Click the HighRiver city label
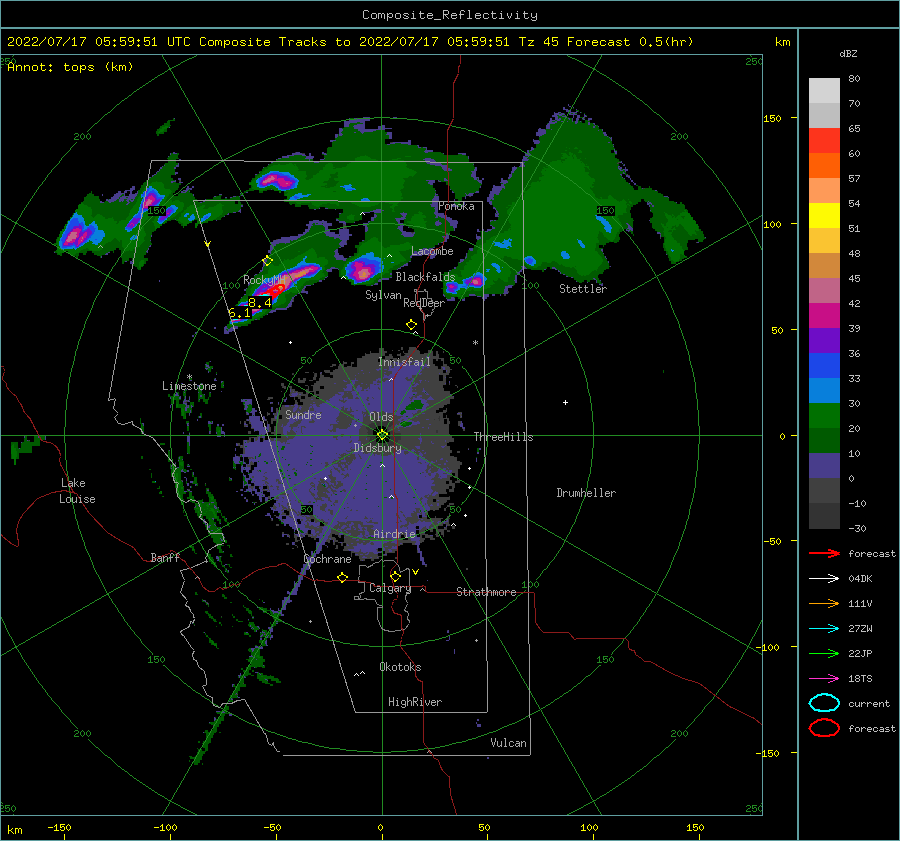The width and height of the screenshot is (900, 841). coord(415,702)
